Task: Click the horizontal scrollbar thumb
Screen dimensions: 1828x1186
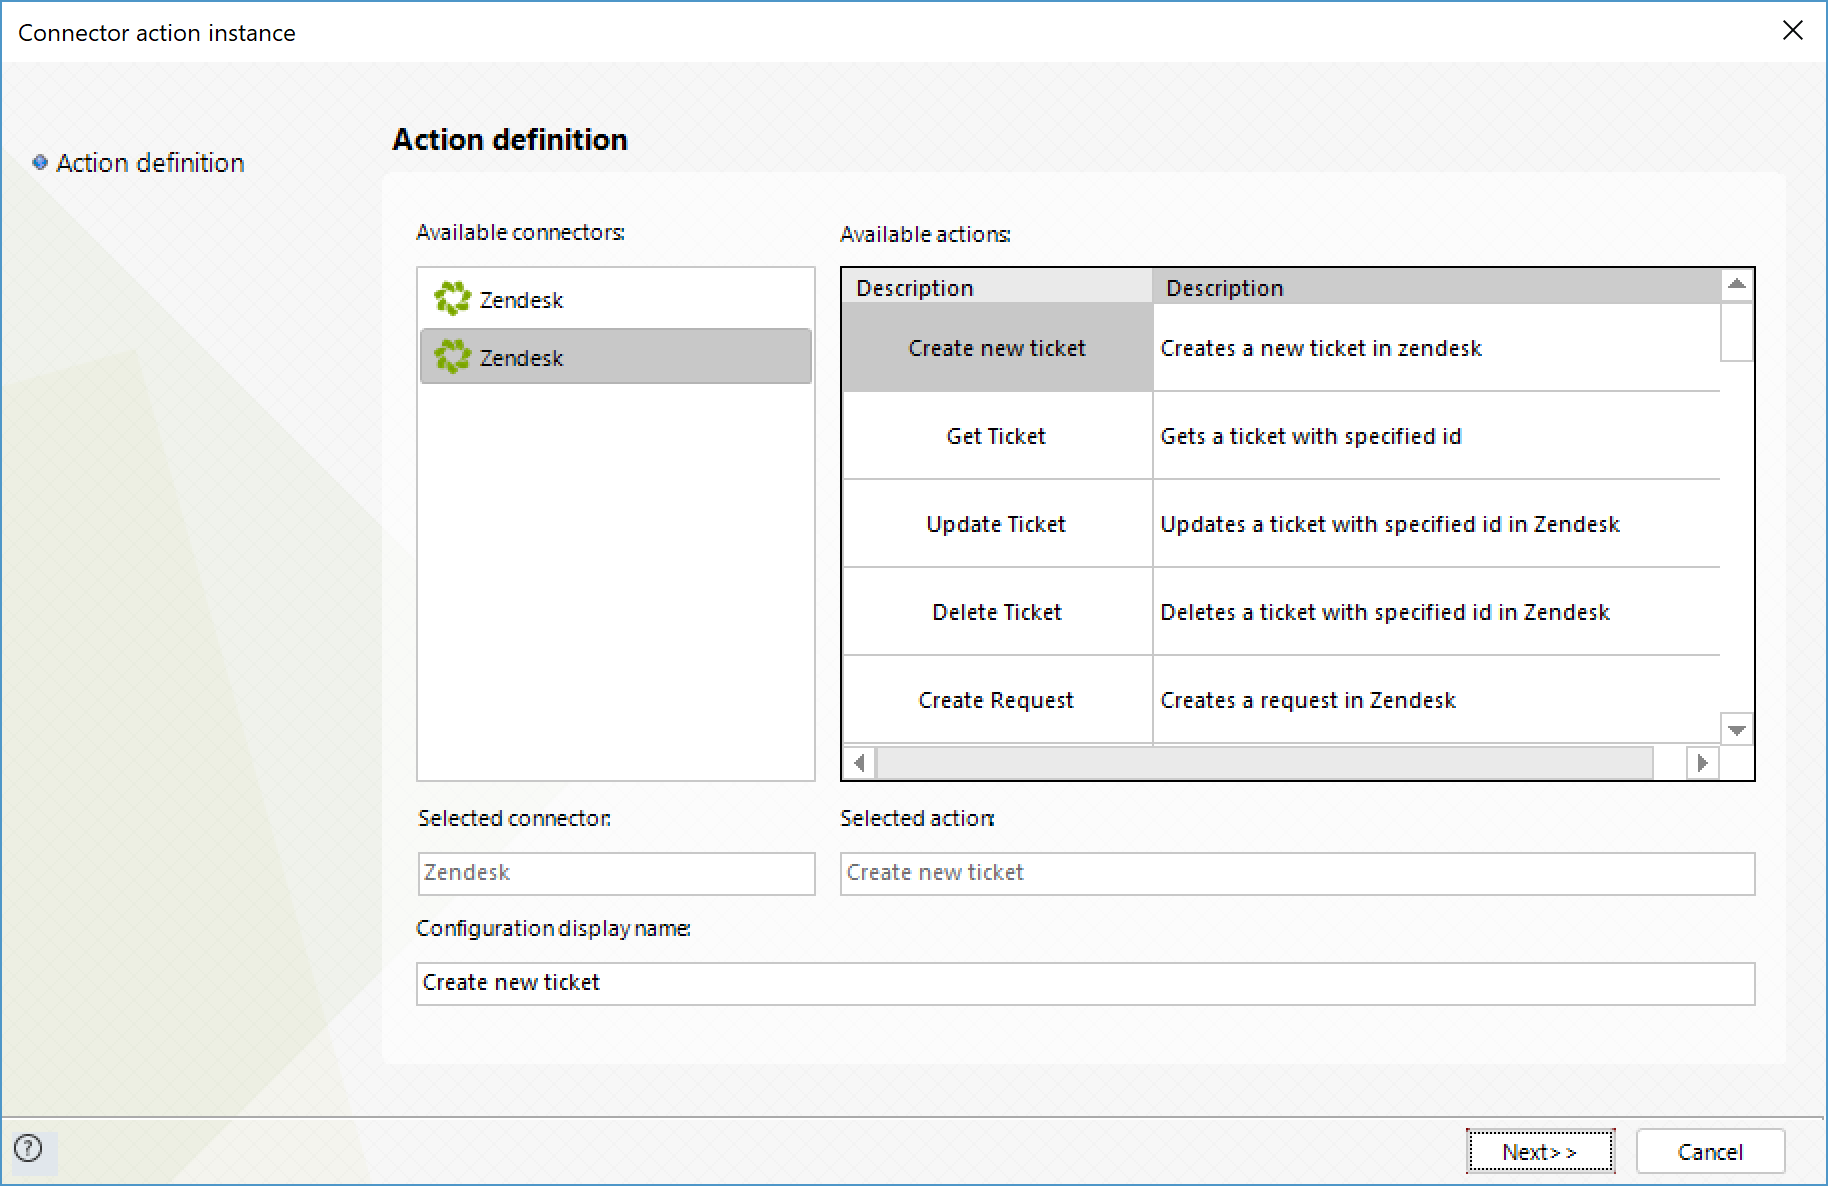Action: pos(1265,763)
